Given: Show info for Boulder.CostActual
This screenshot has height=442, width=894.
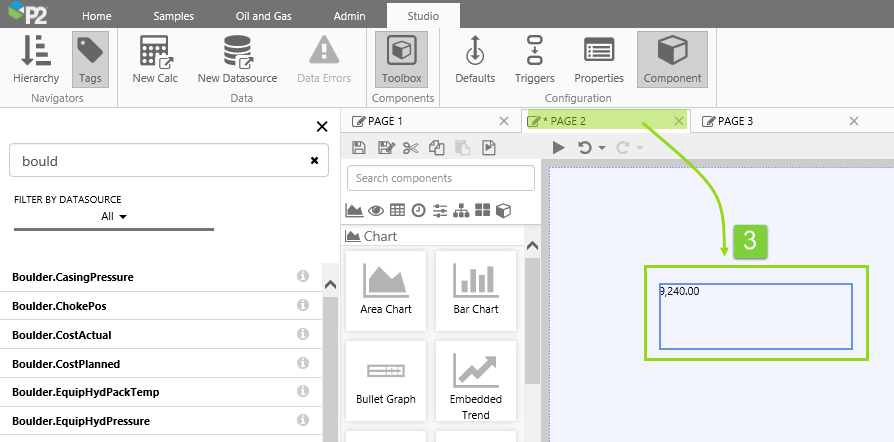Looking at the screenshot, I should 303,334.
